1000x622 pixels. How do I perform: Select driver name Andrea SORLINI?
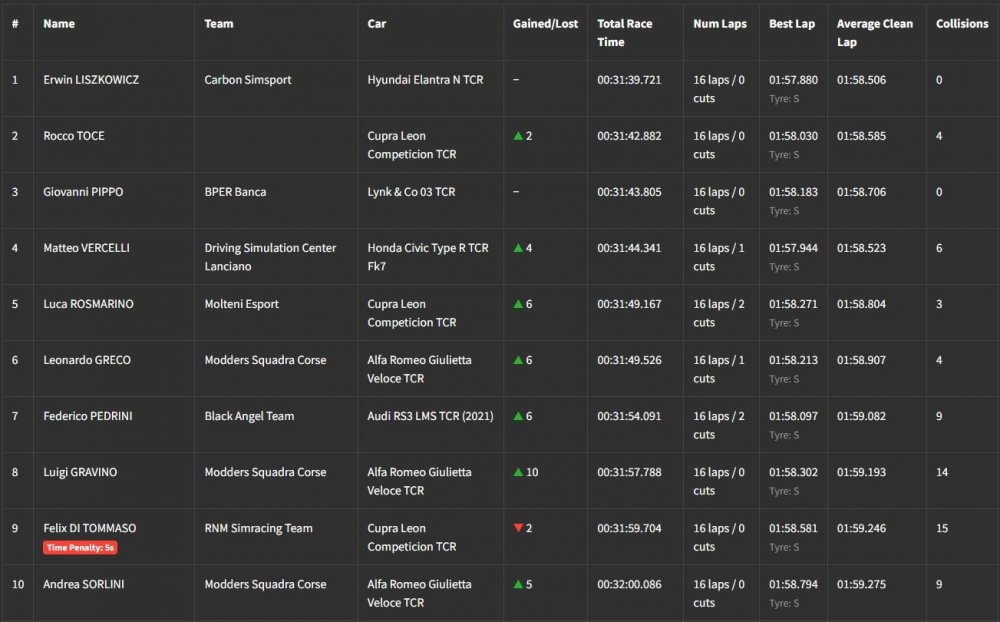pyautogui.click(x=84, y=584)
